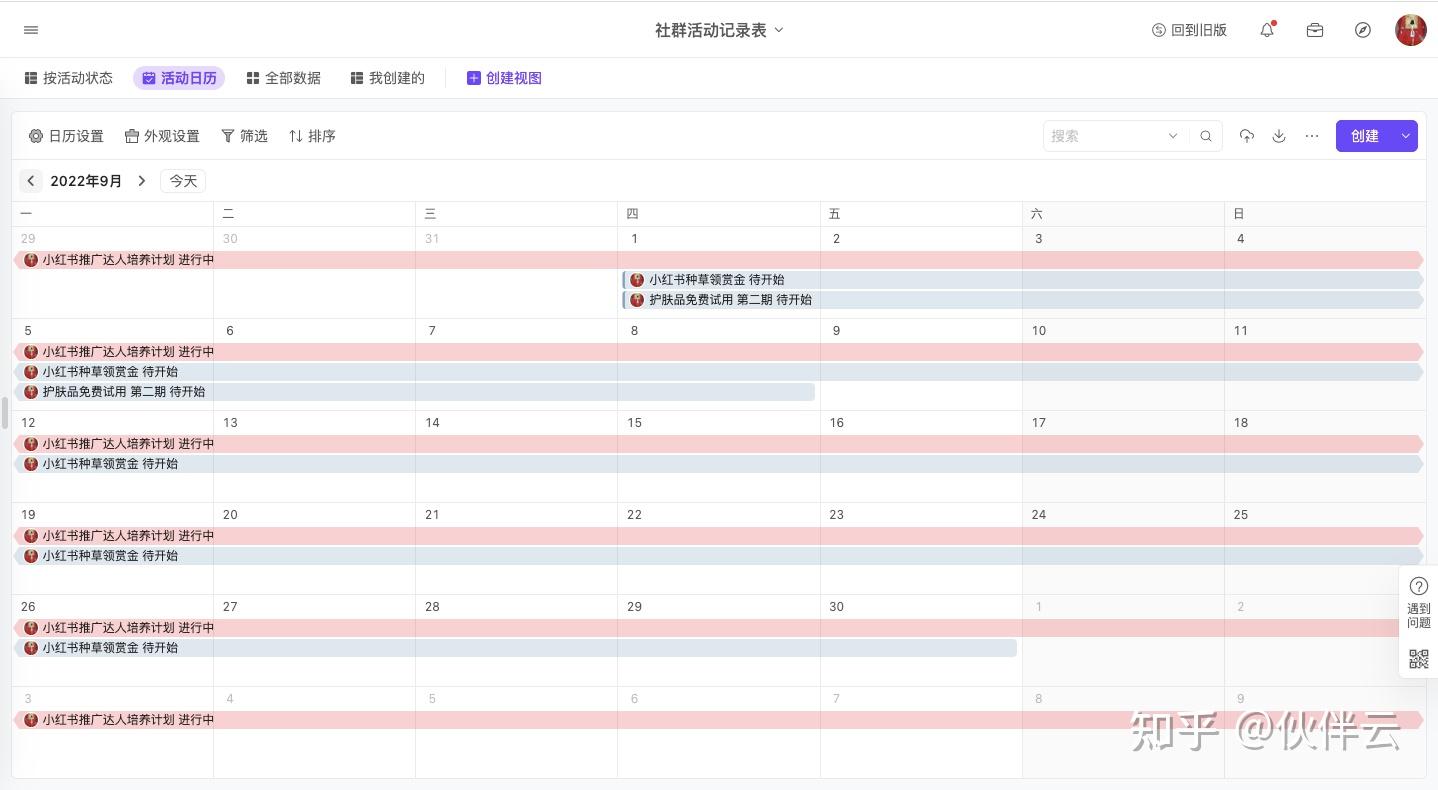Open 小红书种草领赏金 event in week of 19
This screenshot has width=1438, height=790.
718,556
